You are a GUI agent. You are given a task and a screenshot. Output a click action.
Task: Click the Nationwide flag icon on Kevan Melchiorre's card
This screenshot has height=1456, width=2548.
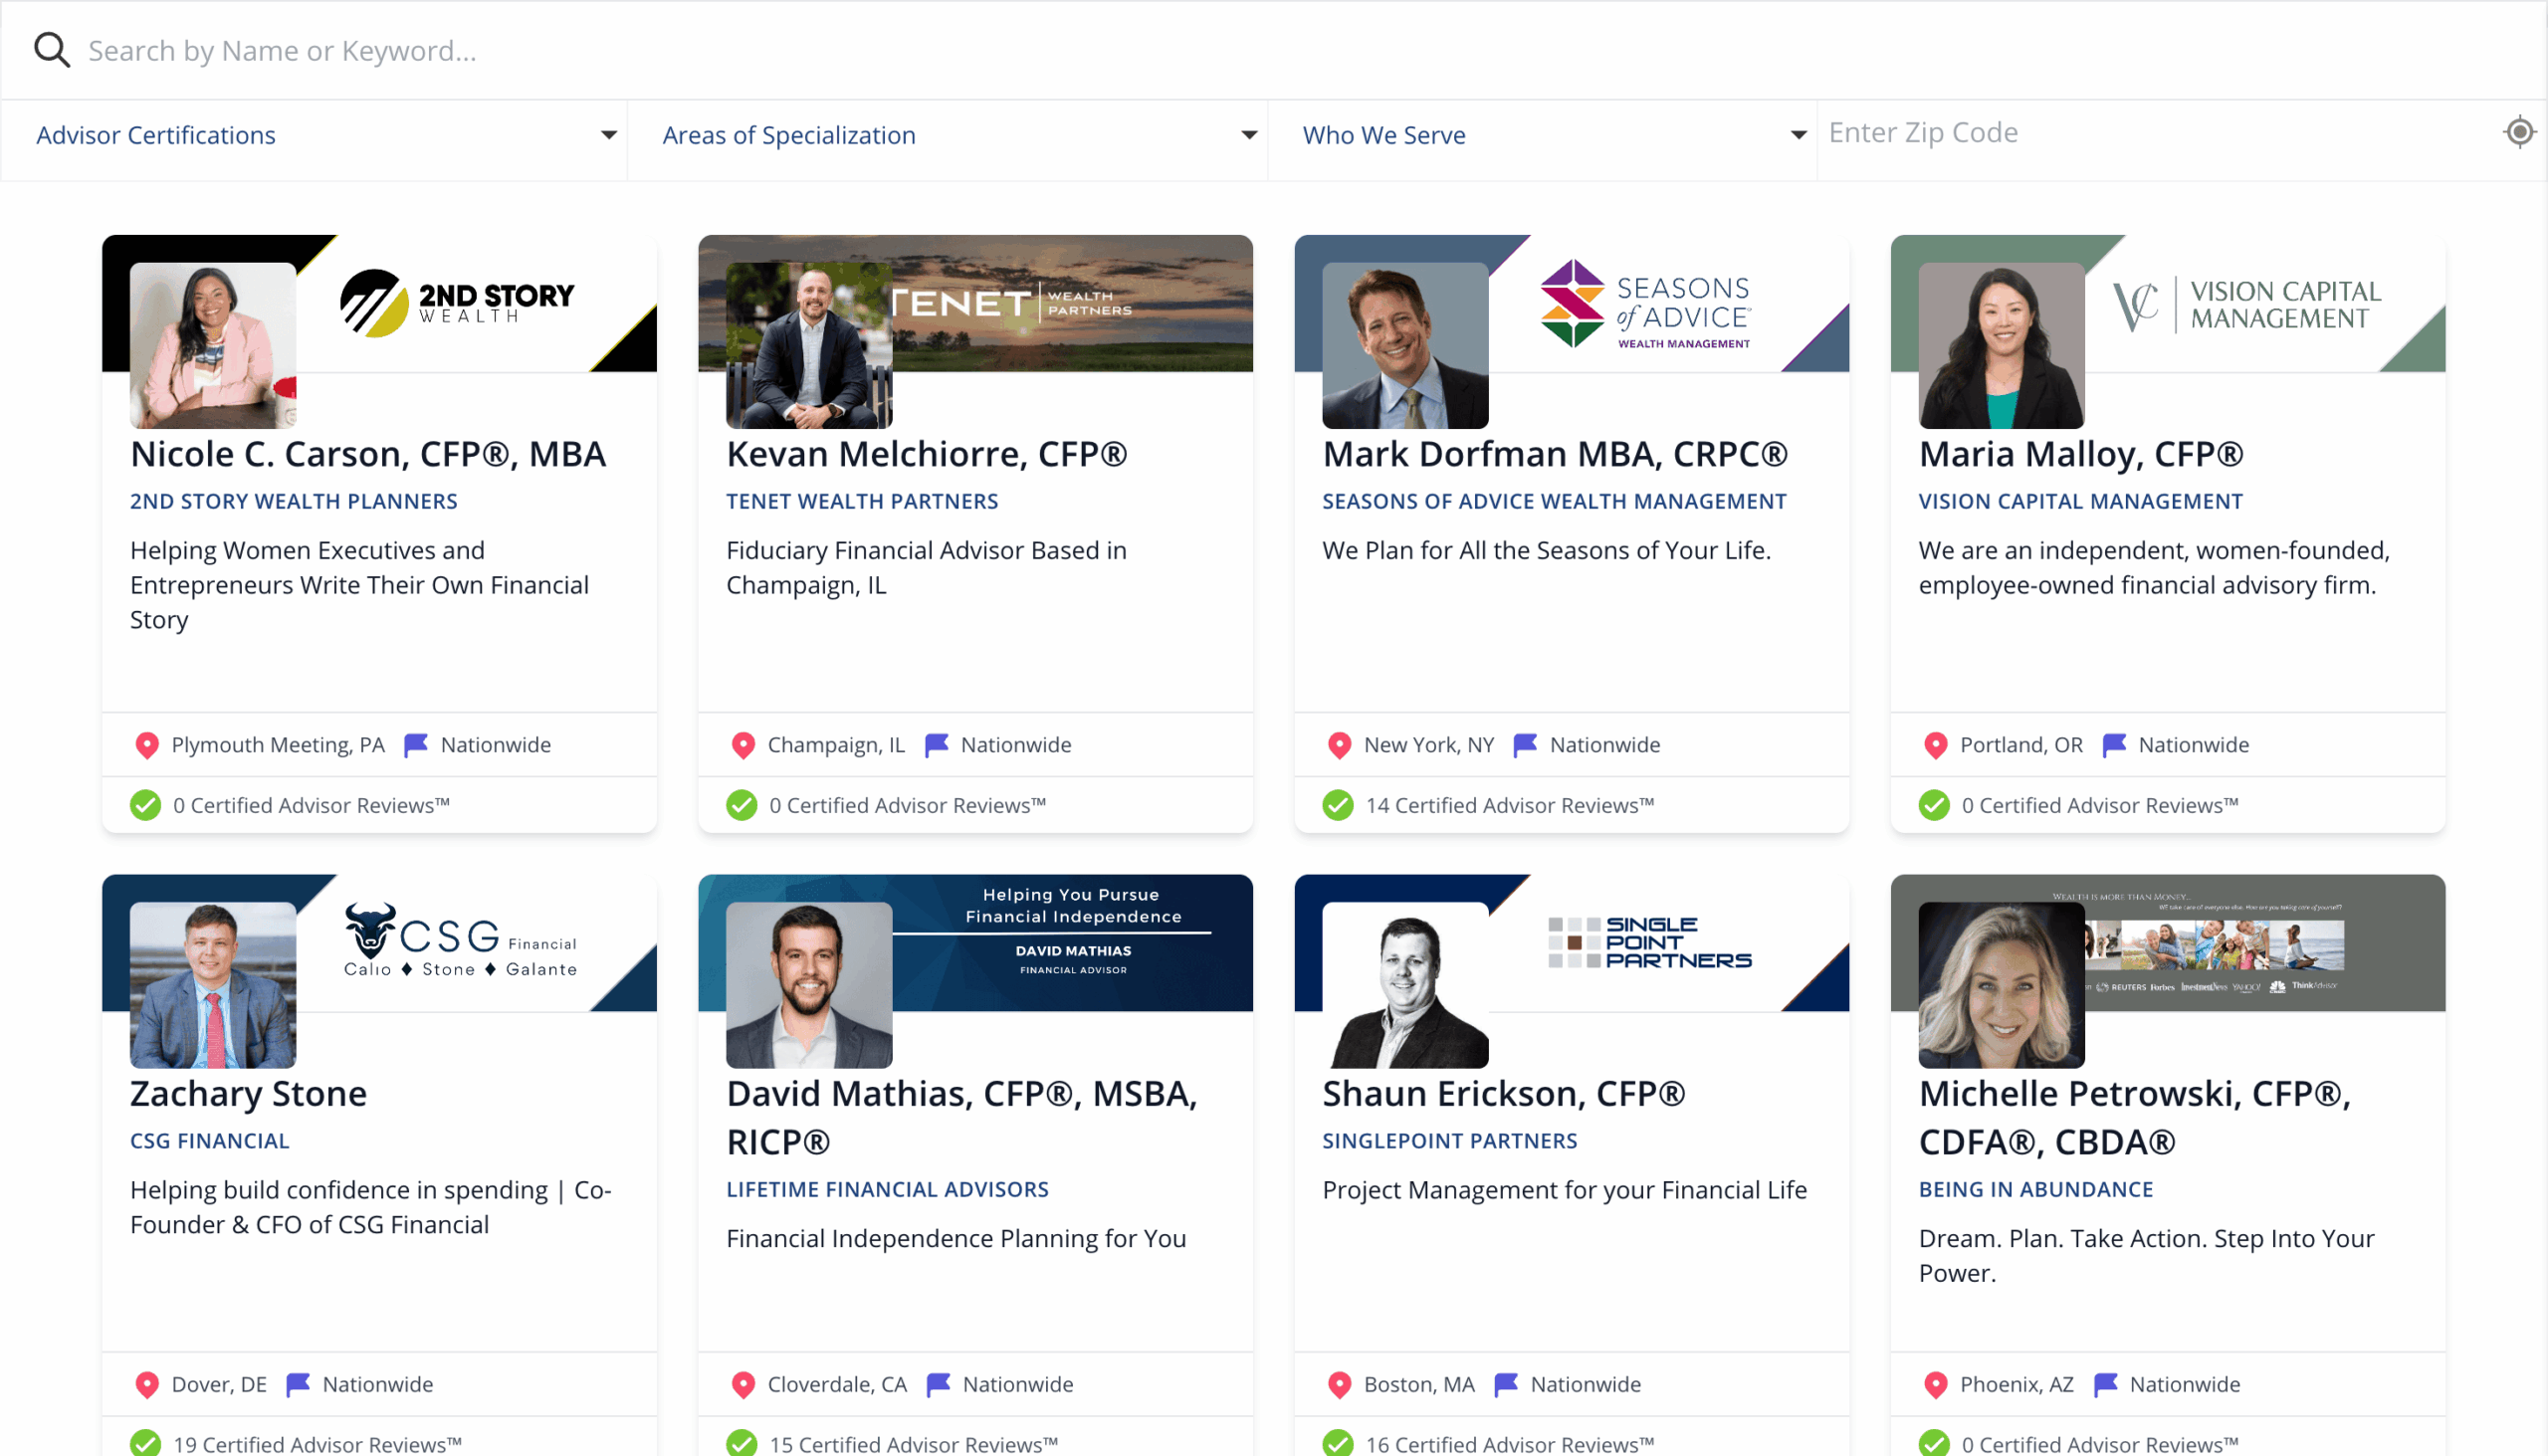(x=936, y=745)
